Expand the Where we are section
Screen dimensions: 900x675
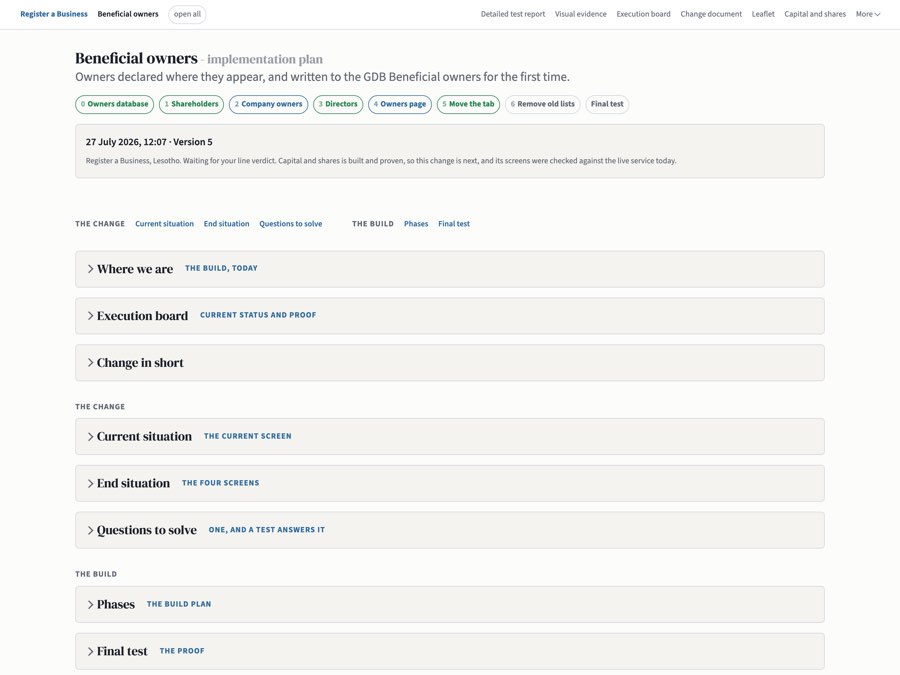point(449,269)
